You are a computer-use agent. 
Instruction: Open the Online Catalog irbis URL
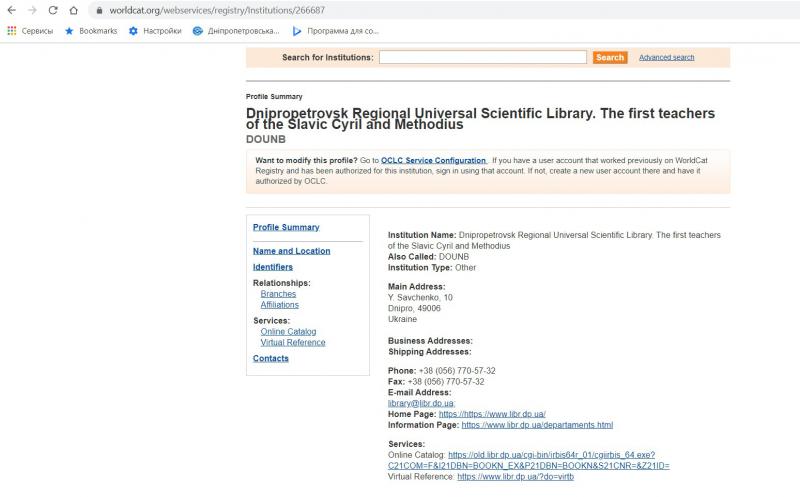[529, 460]
